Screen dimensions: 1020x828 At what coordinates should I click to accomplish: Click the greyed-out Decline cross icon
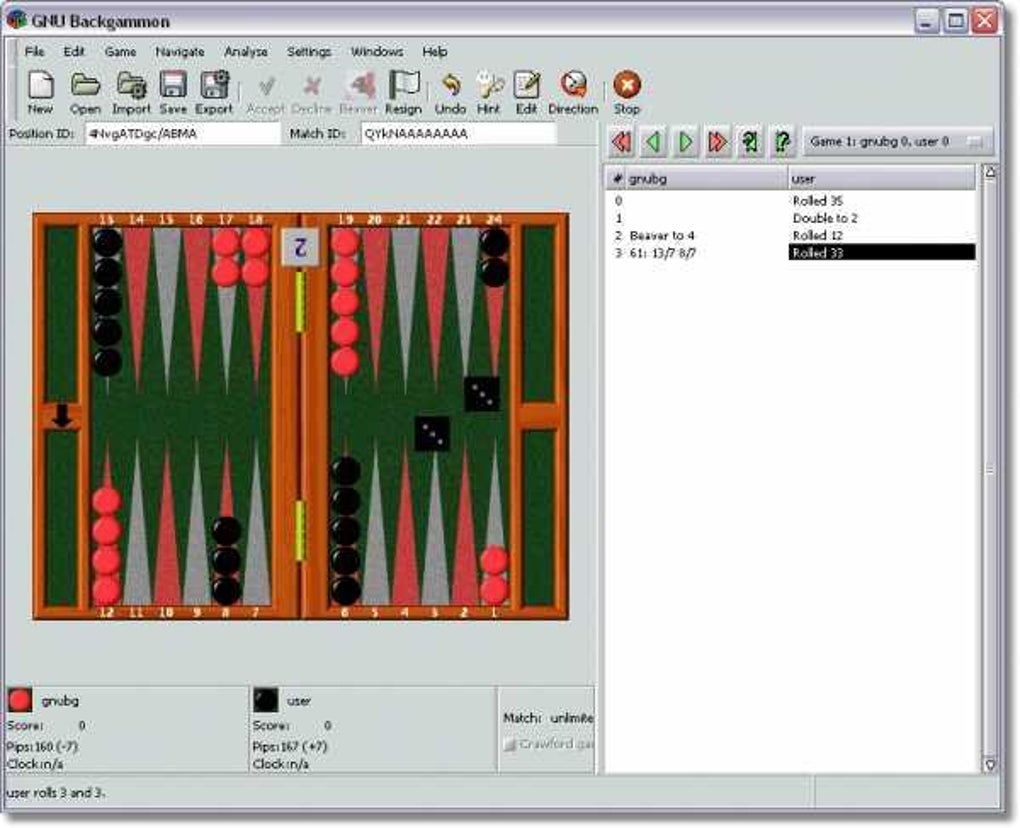click(312, 86)
